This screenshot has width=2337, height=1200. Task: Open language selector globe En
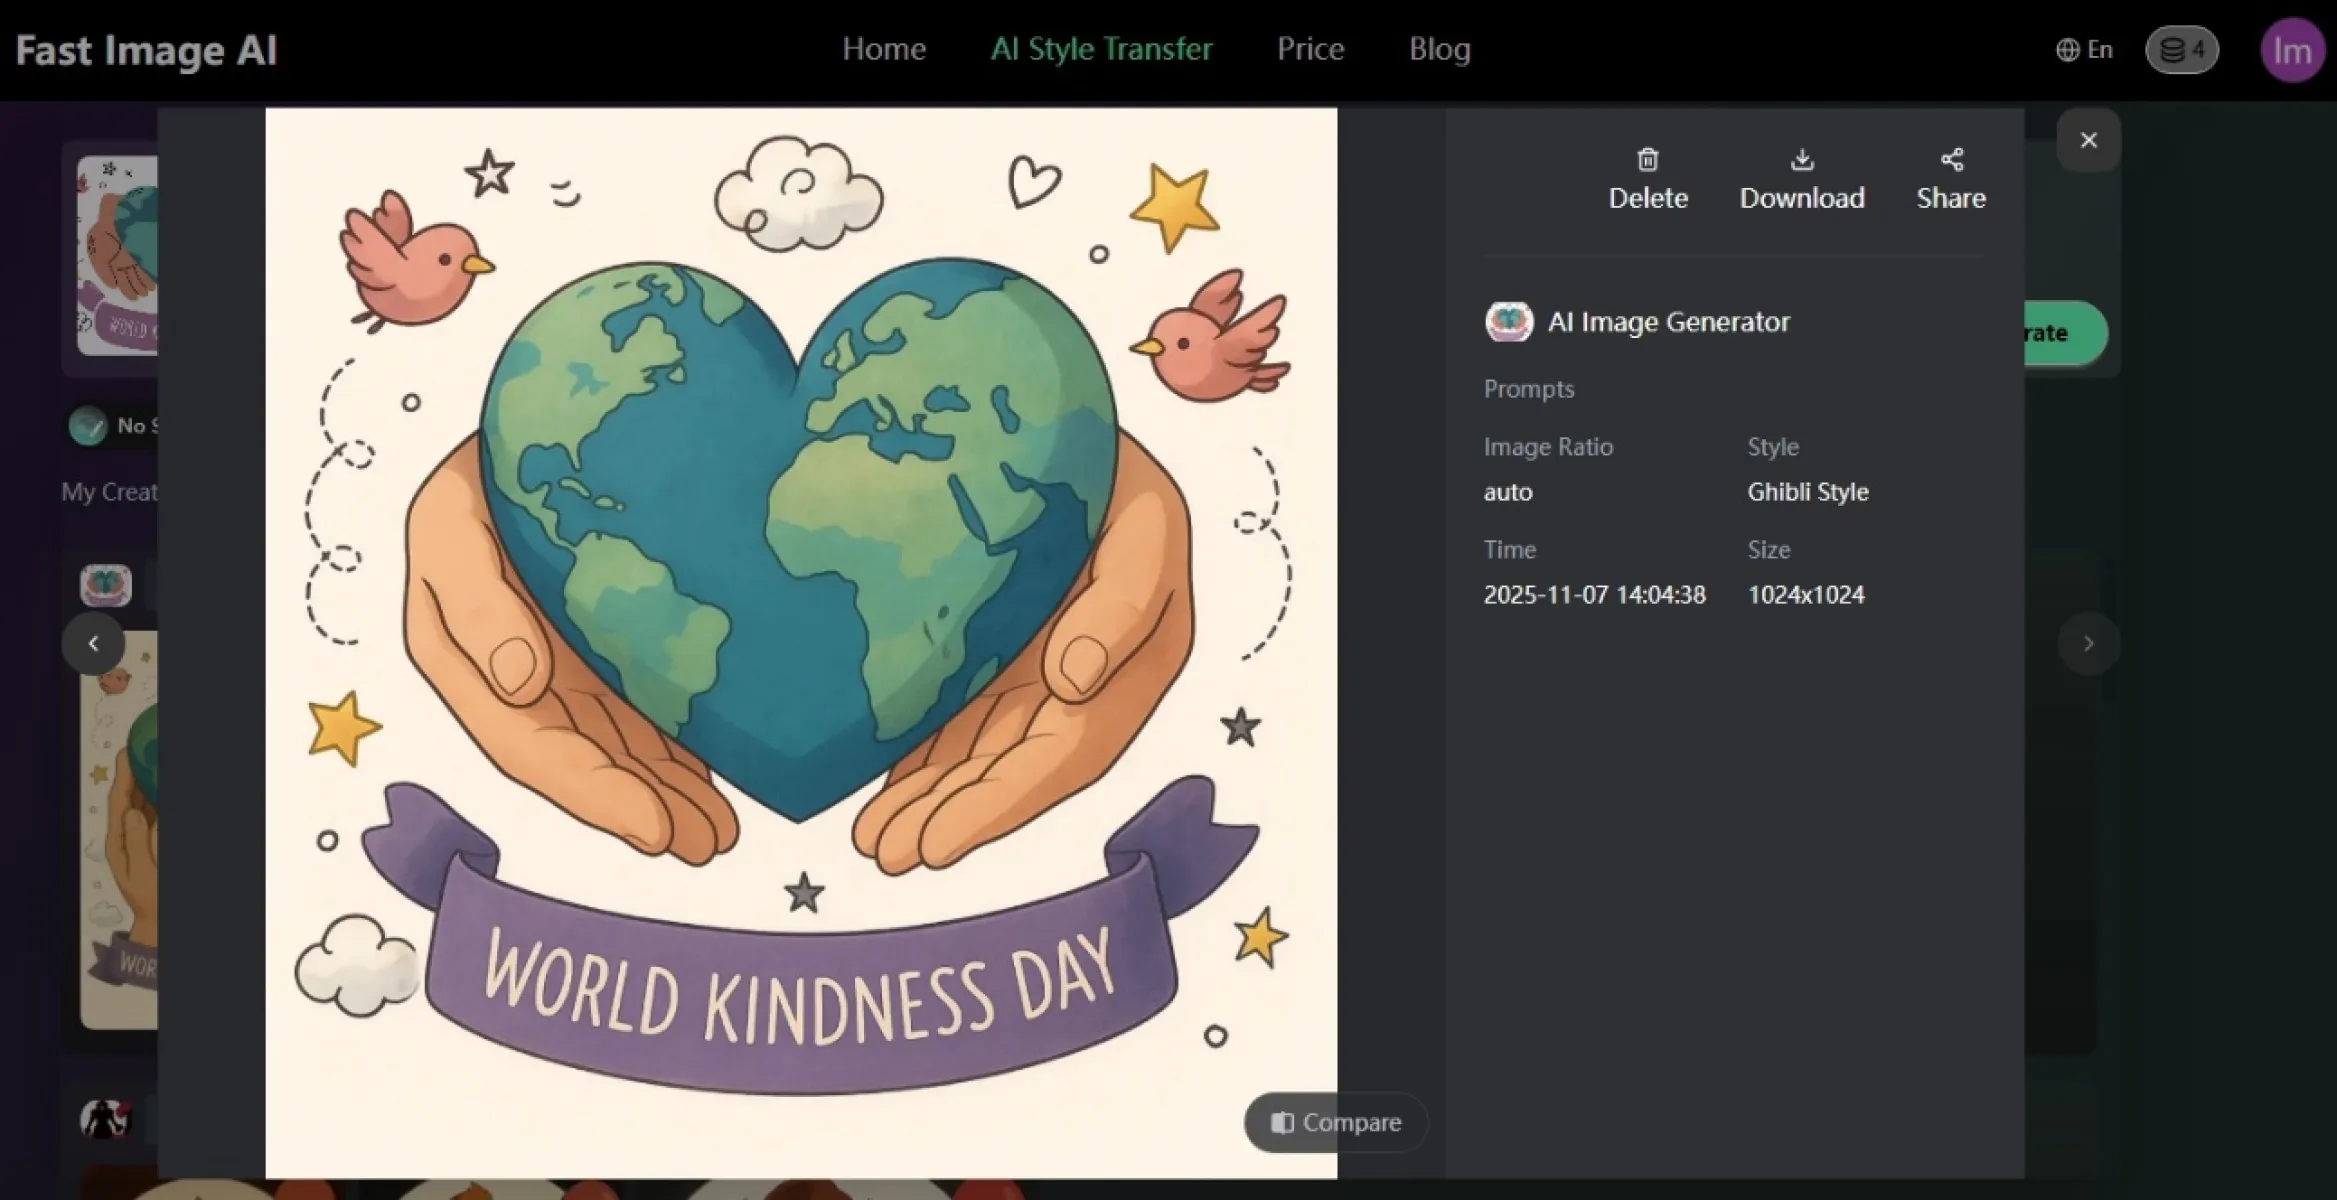[2084, 50]
